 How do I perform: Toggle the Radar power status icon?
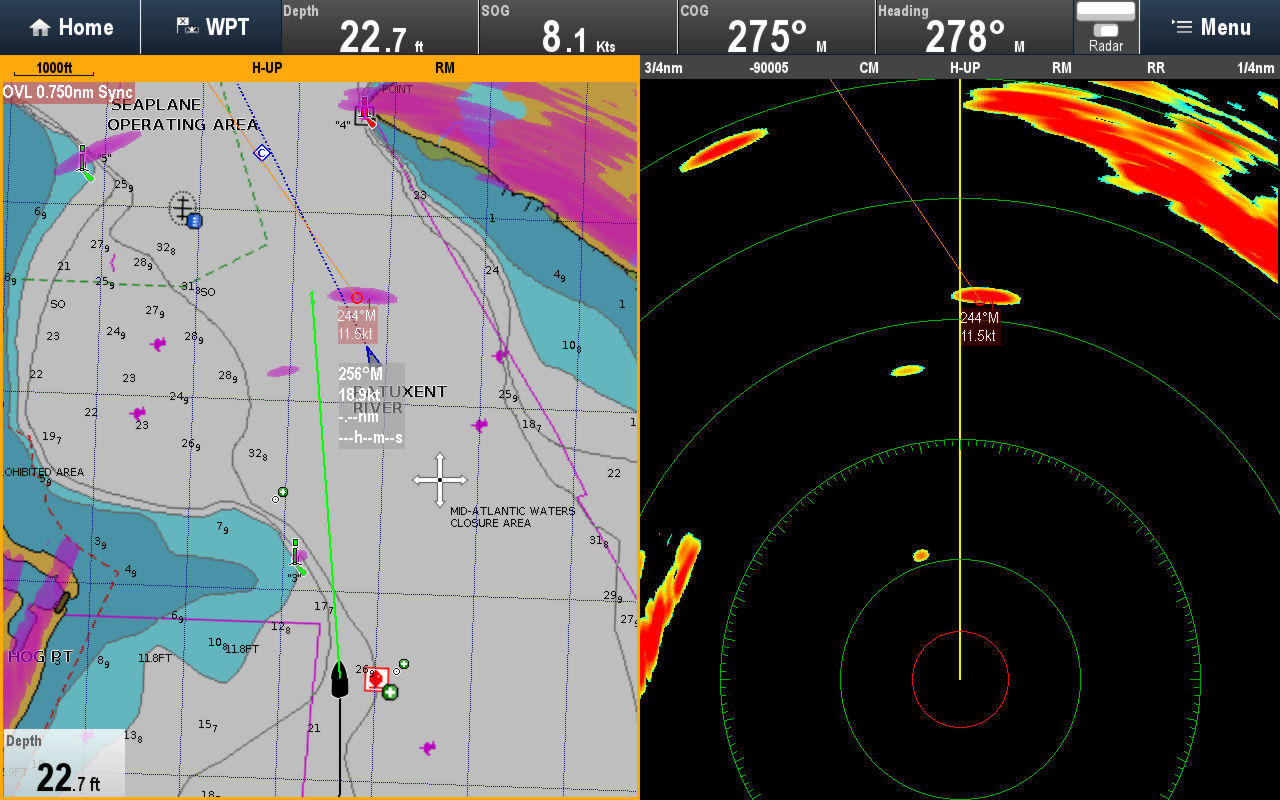point(1106,27)
